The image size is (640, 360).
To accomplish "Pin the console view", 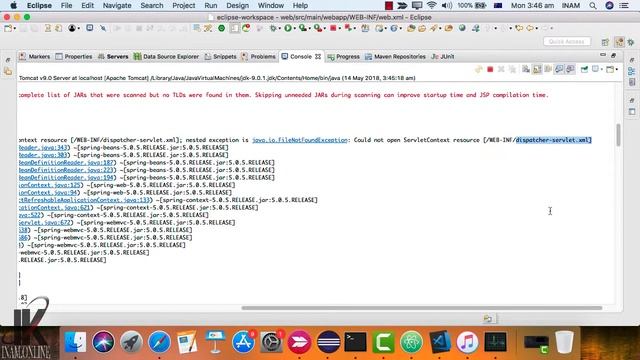I will [x=584, y=69].
